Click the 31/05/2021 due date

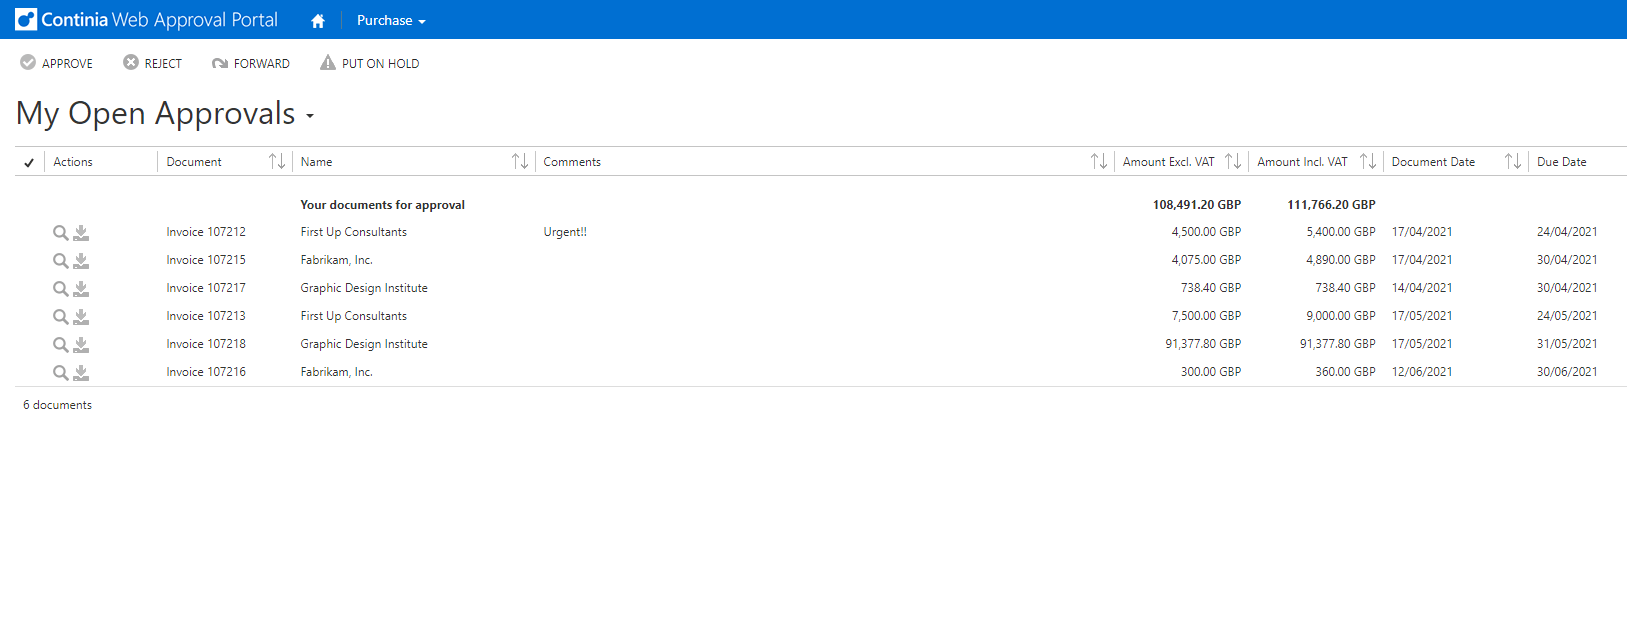pyautogui.click(x=1567, y=344)
